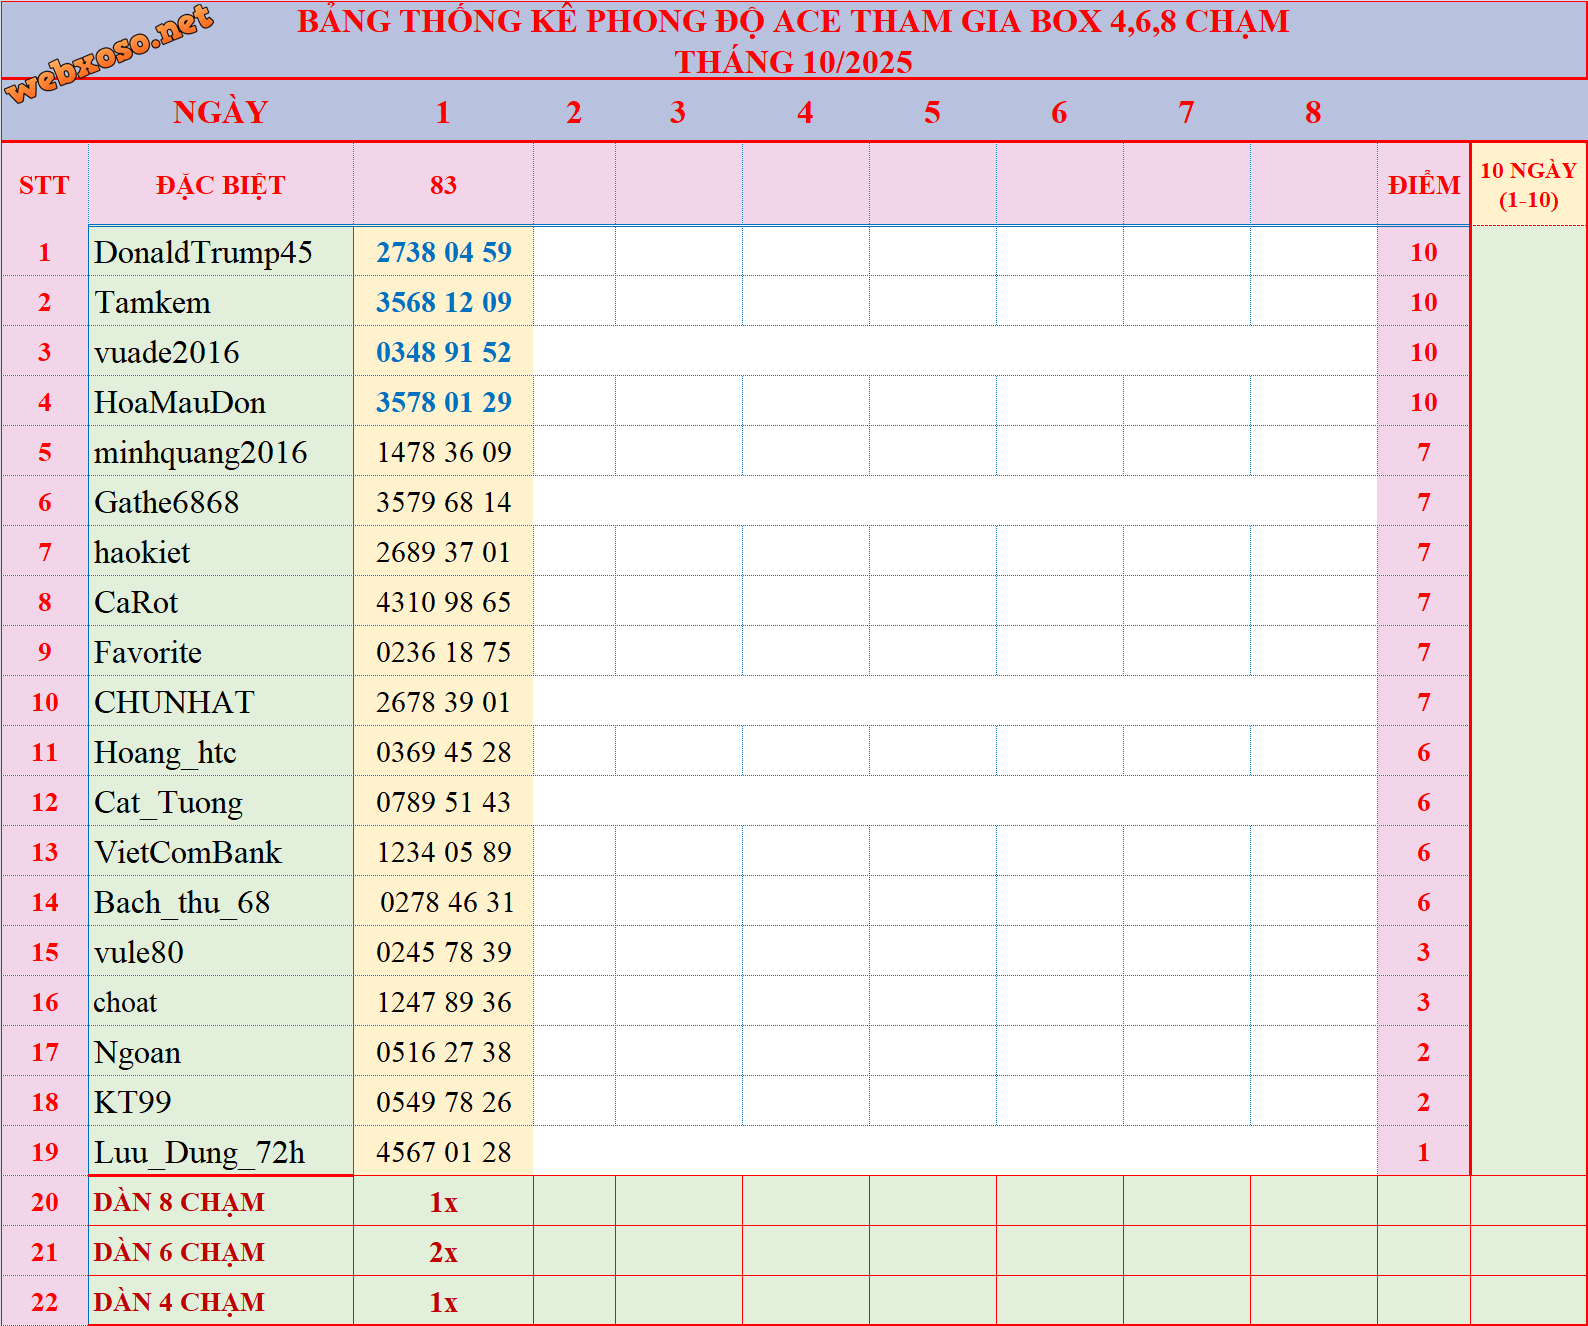Click the webxoso.net logo watermark
The image size is (1588, 1326).
tap(110, 53)
